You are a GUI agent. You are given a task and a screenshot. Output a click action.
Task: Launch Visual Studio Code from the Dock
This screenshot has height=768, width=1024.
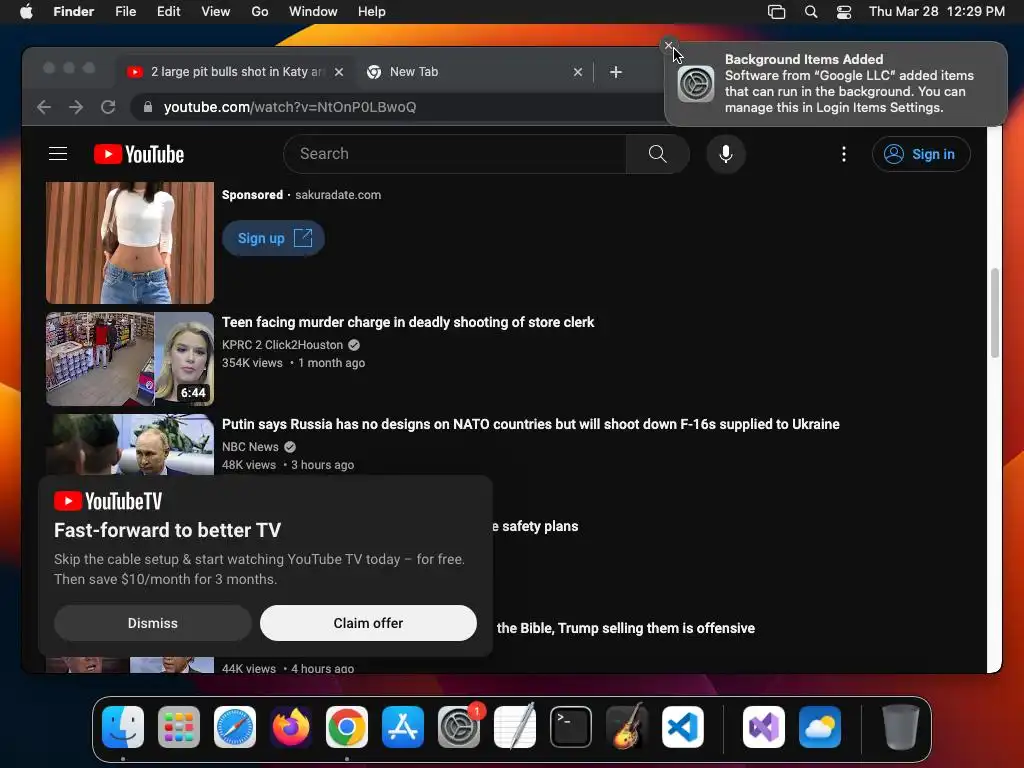tap(683, 727)
